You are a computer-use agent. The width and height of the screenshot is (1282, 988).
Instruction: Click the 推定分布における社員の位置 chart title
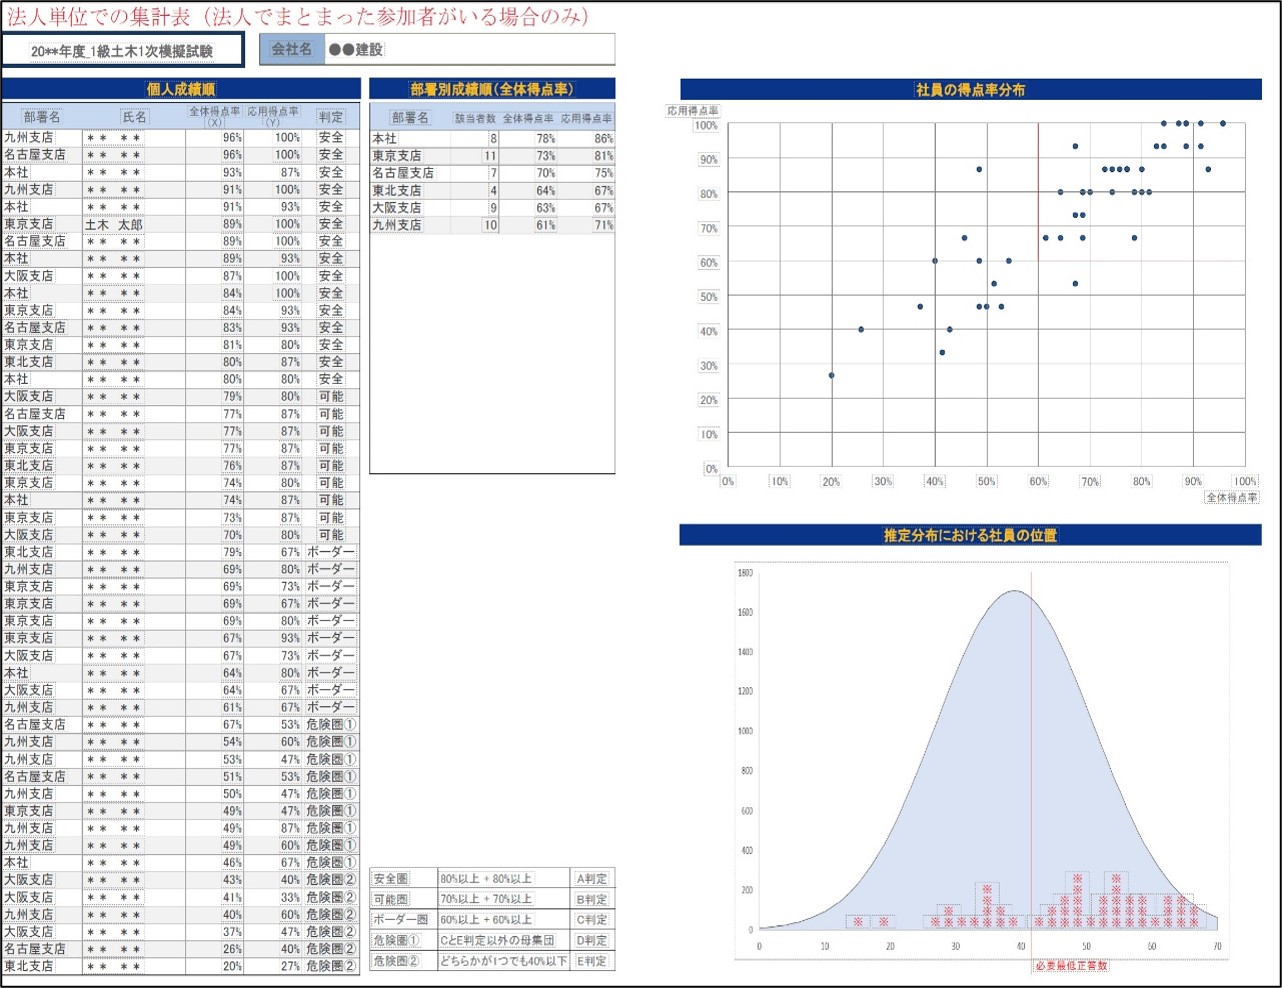pos(970,535)
